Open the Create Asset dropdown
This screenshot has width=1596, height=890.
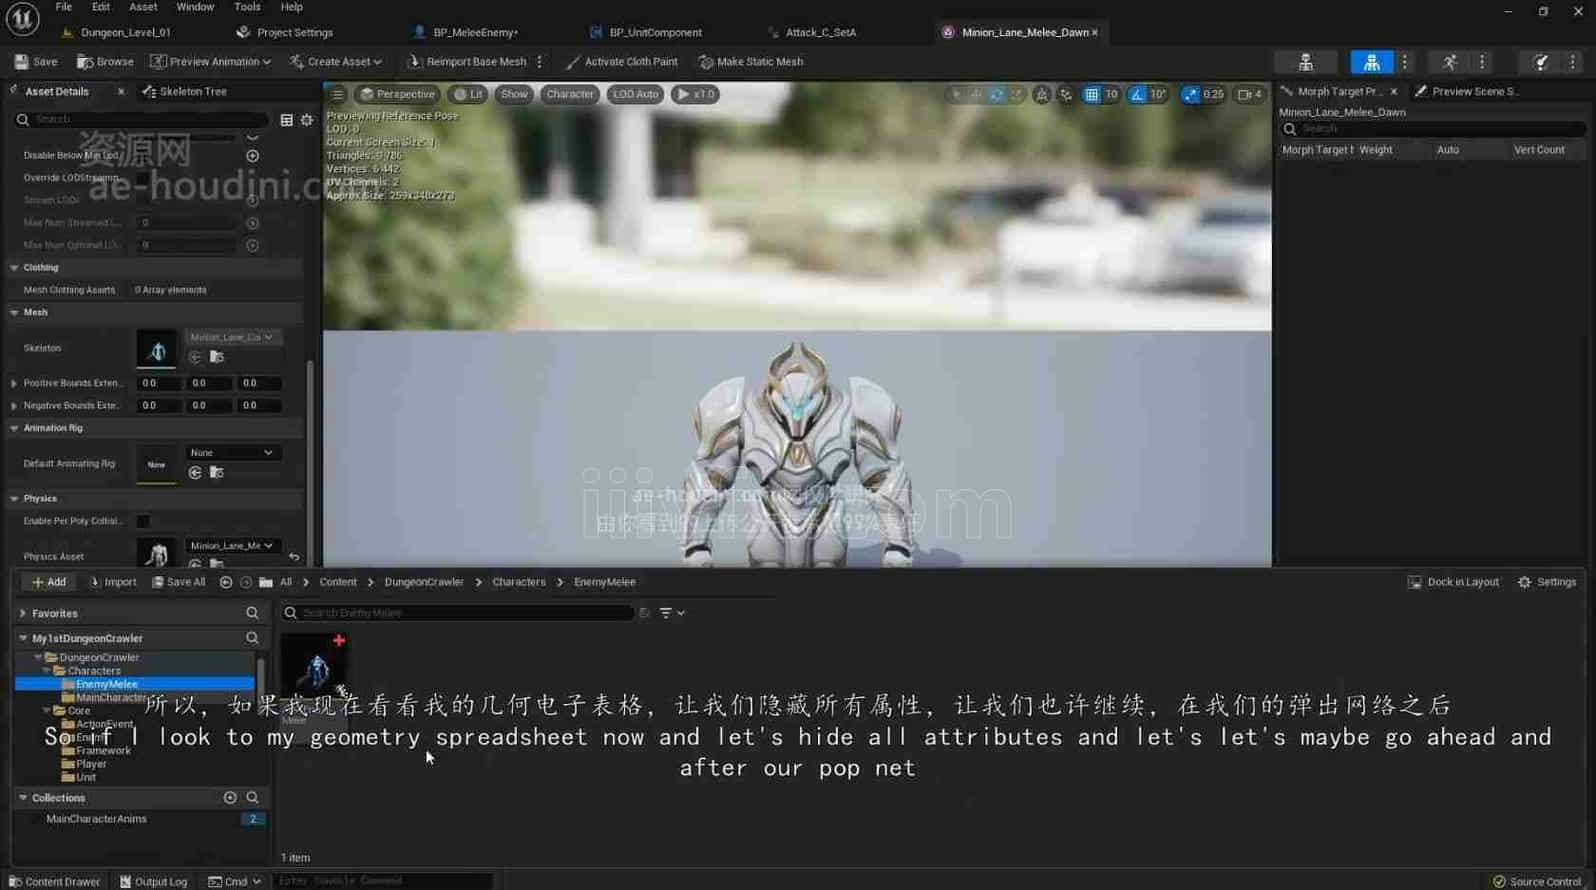(335, 62)
